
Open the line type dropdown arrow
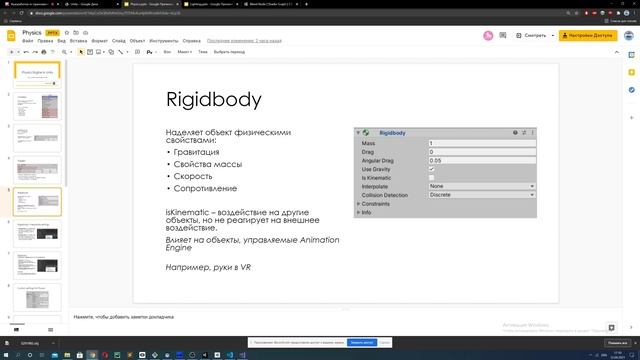click(127, 52)
